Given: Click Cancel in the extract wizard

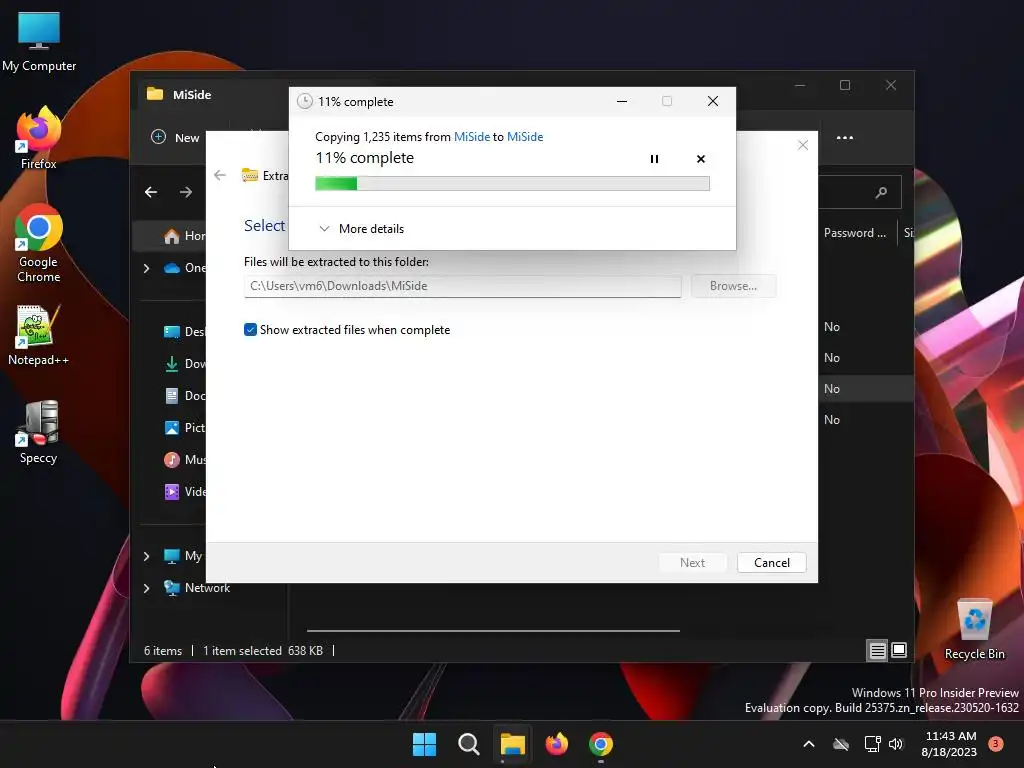Looking at the screenshot, I should click(x=771, y=562).
